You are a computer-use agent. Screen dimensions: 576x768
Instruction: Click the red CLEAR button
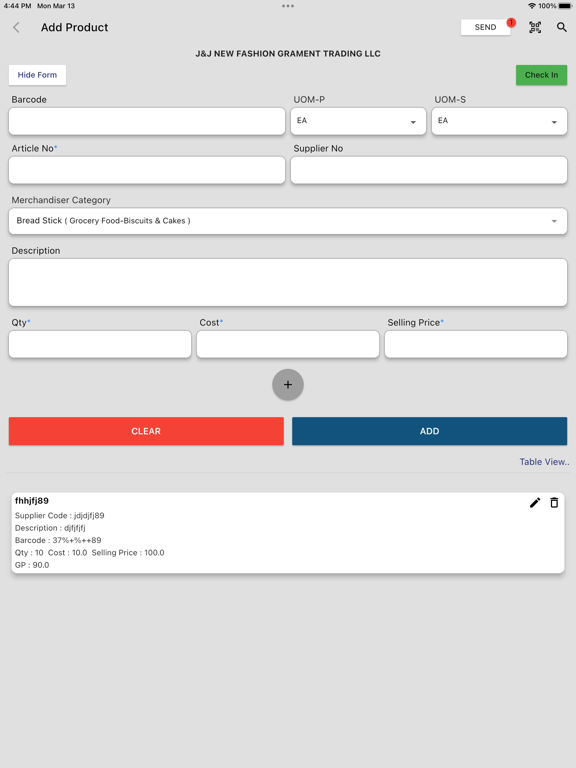(146, 431)
